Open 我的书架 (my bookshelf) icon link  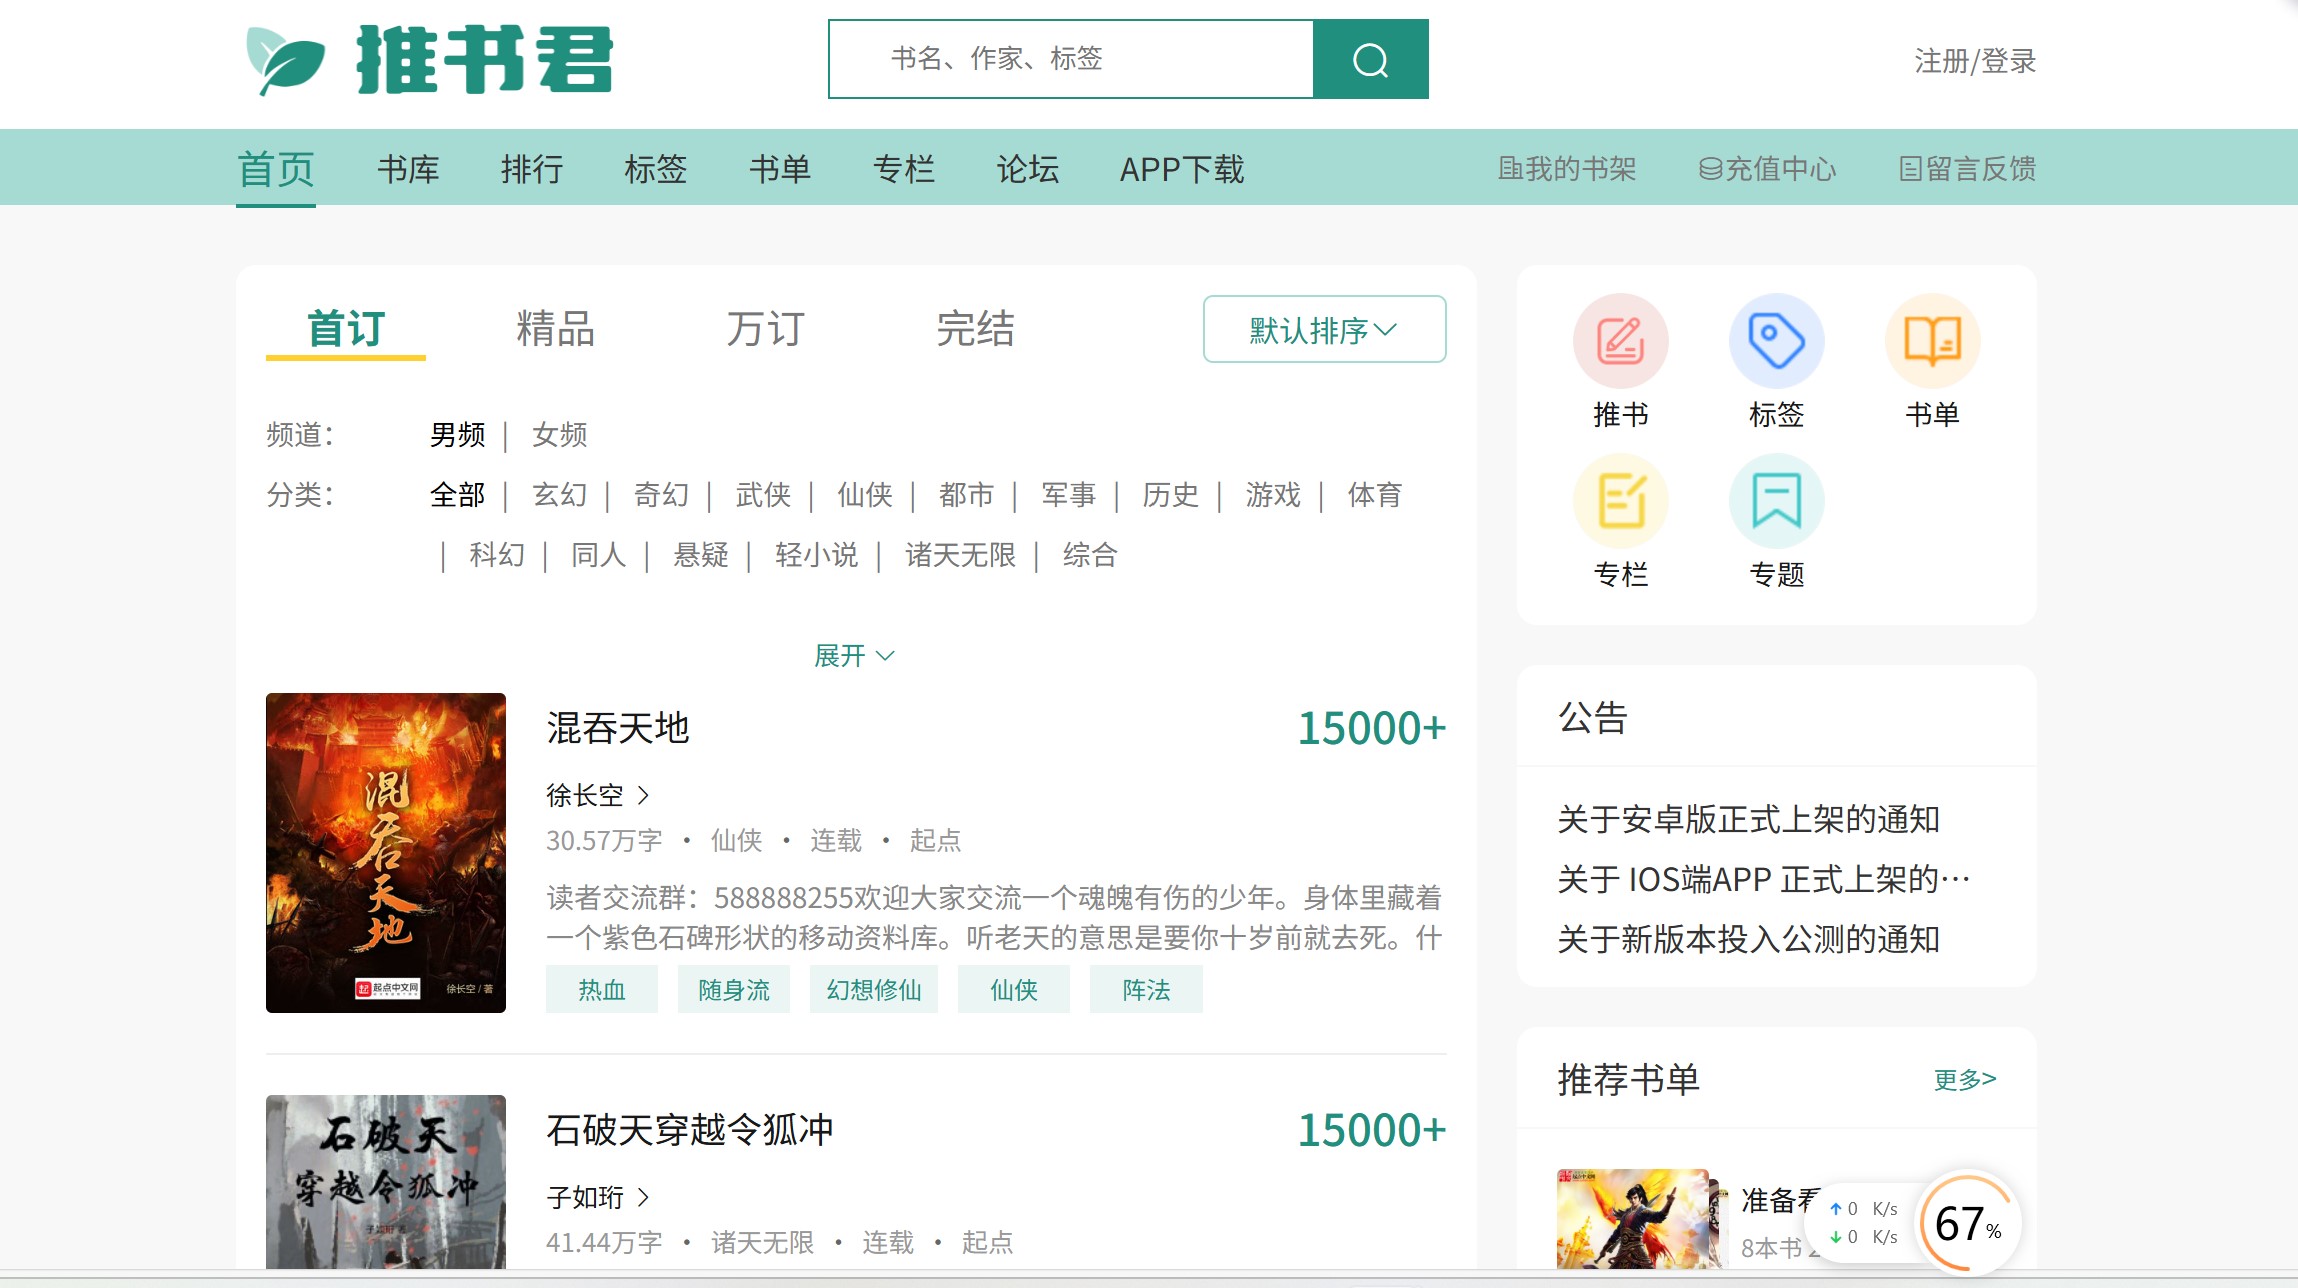click(x=1566, y=168)
